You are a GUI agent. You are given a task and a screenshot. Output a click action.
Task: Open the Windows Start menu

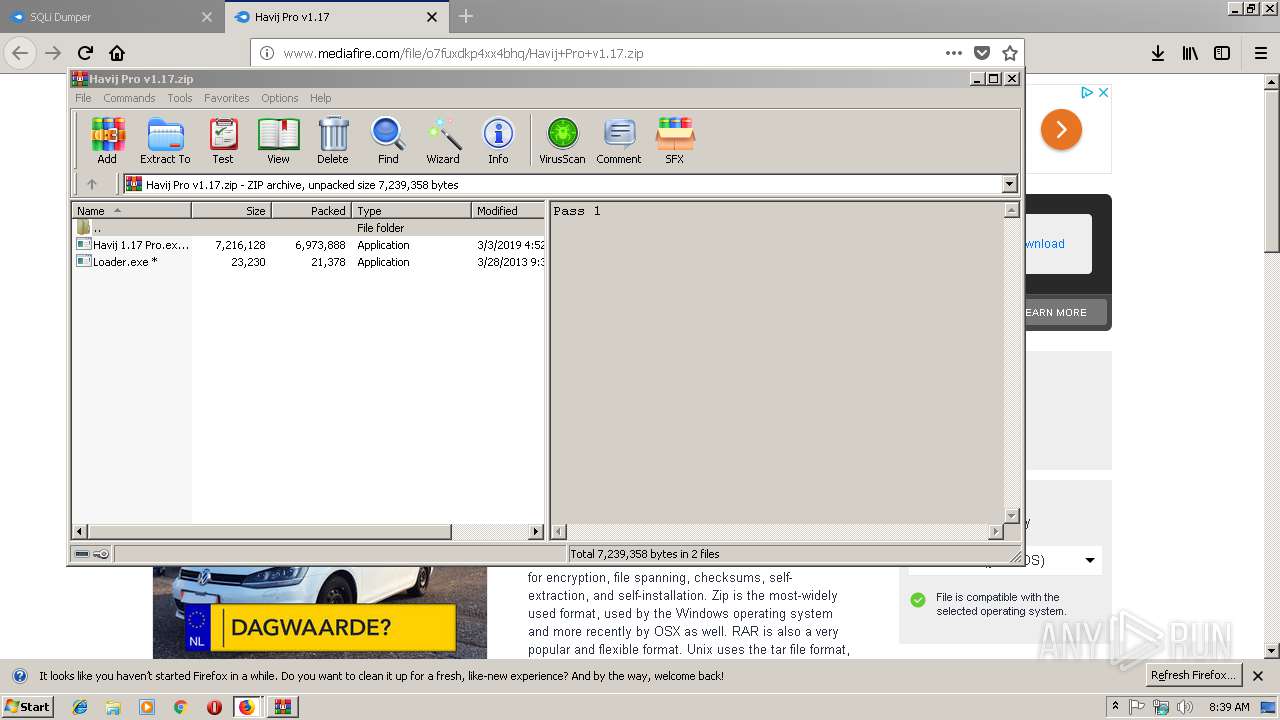(28, 706)
